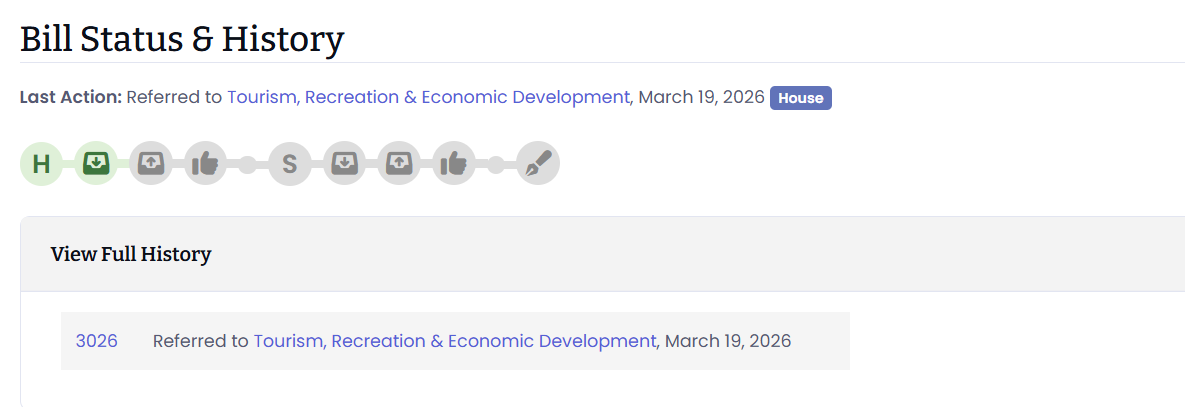Click the gray Senate "S" progress icon

coord(289,163)
